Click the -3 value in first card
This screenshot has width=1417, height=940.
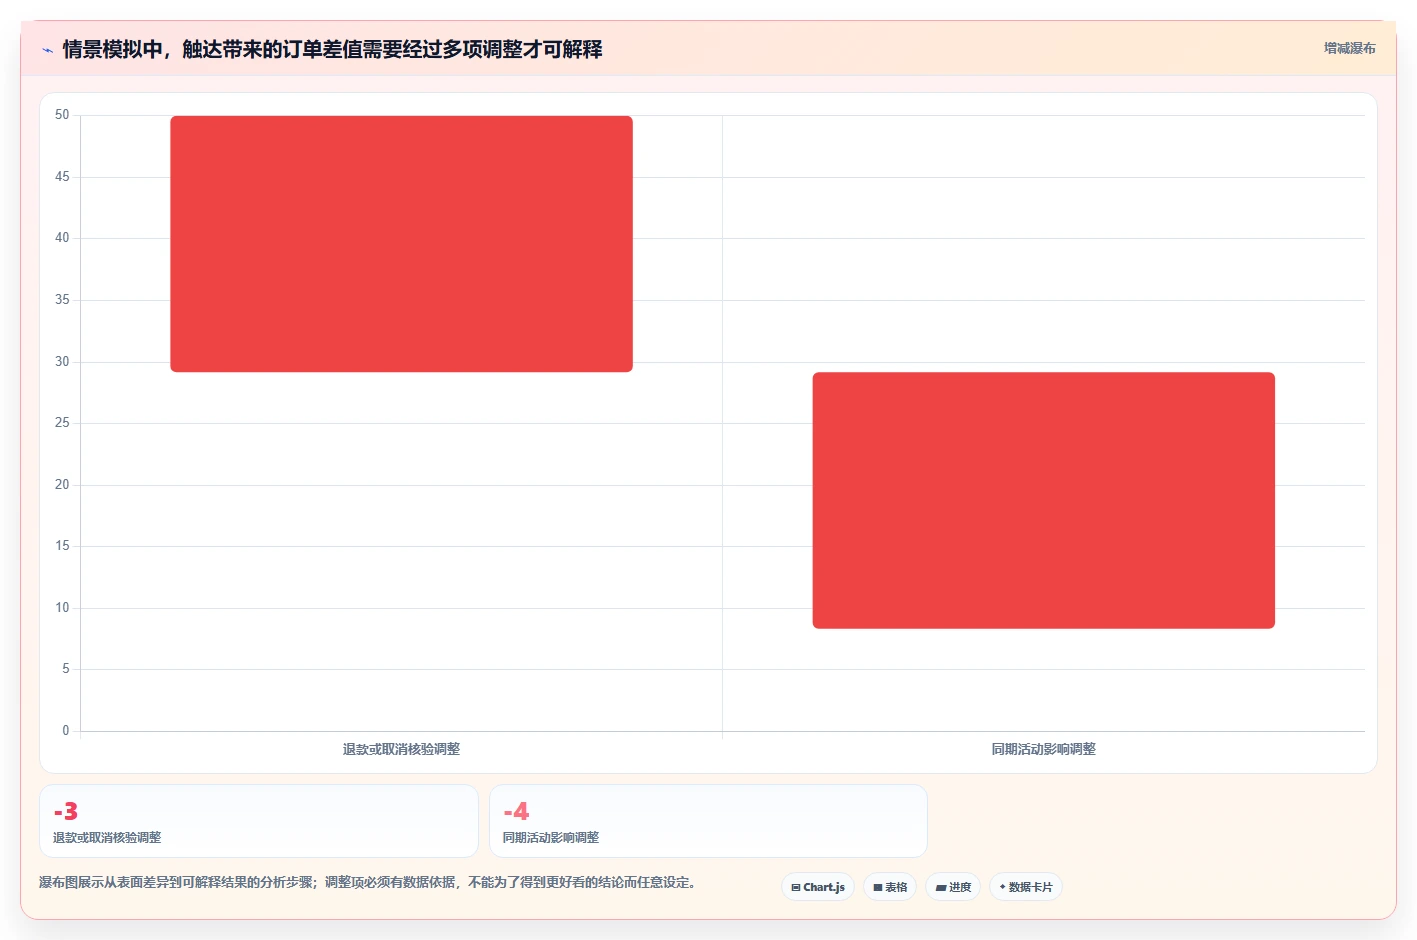(x=66, y=811)
